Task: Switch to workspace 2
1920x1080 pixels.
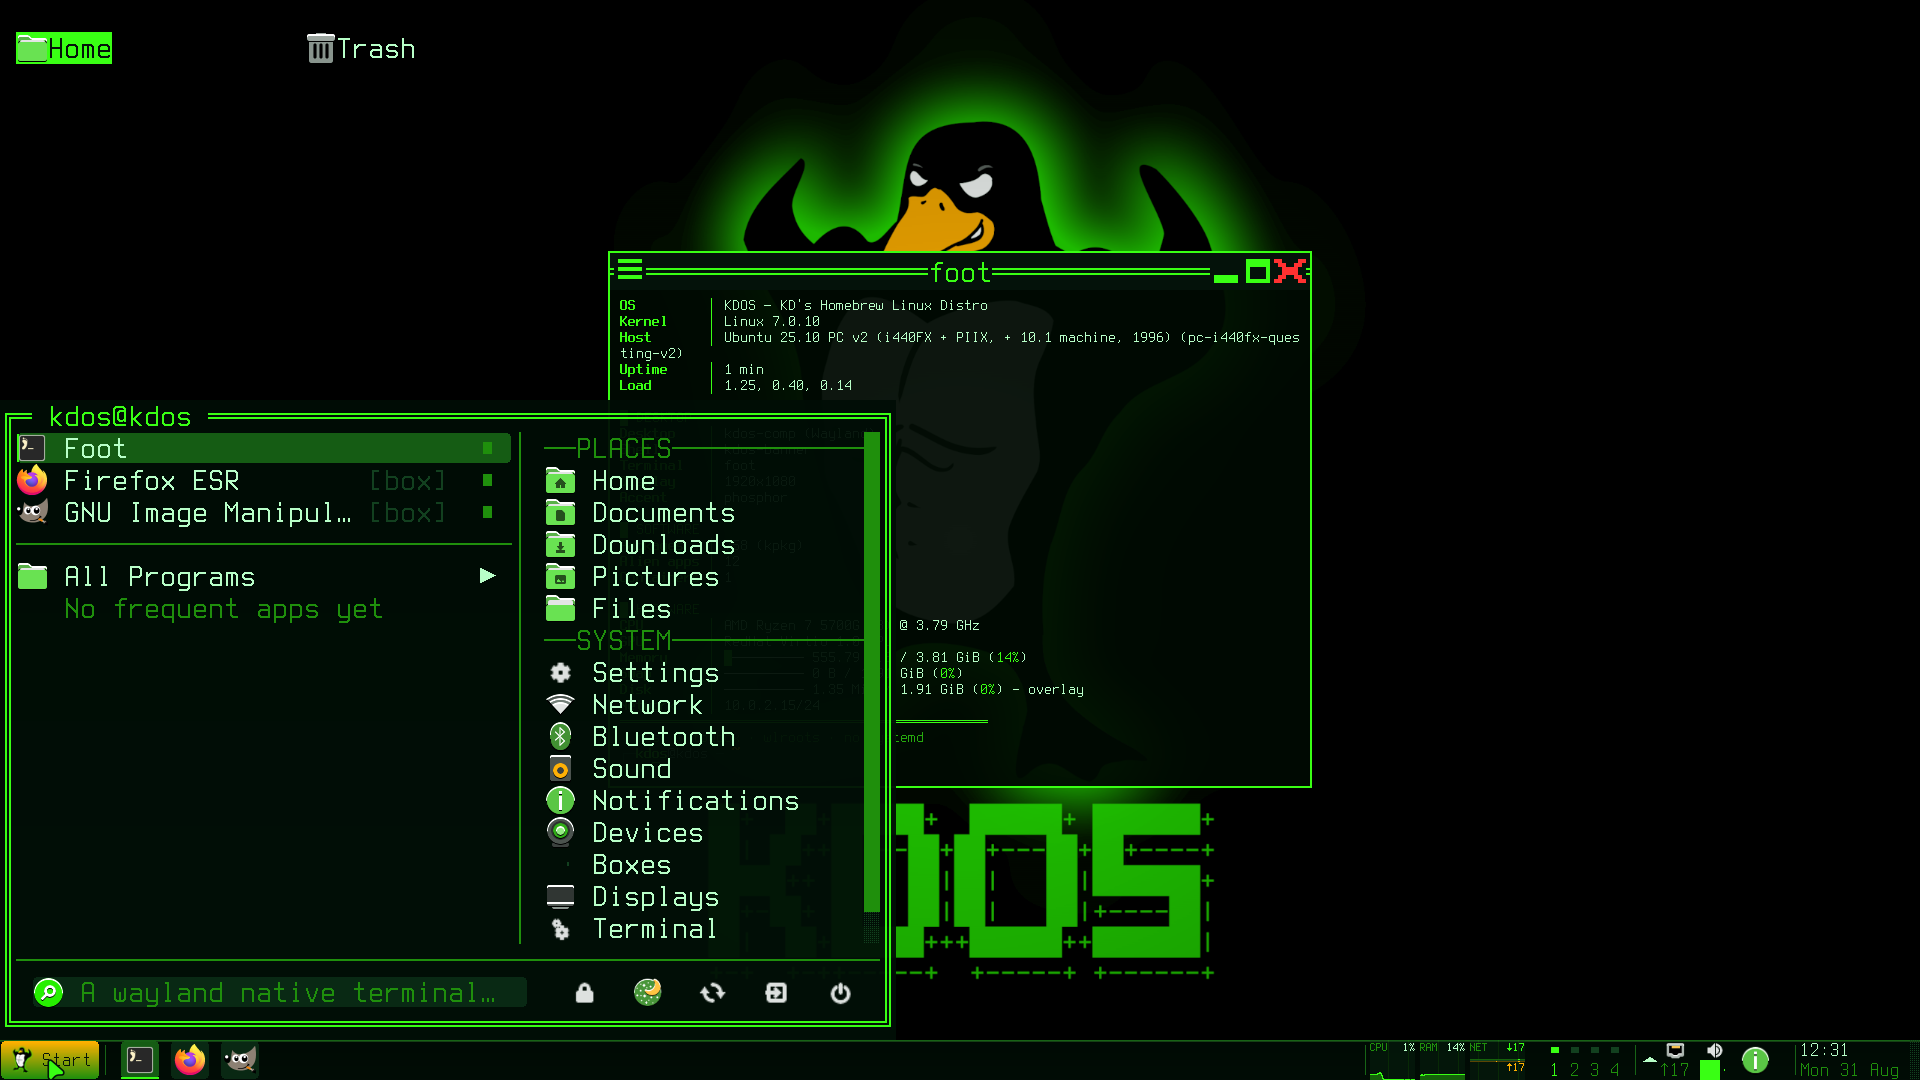Action: point(1574,1062)
